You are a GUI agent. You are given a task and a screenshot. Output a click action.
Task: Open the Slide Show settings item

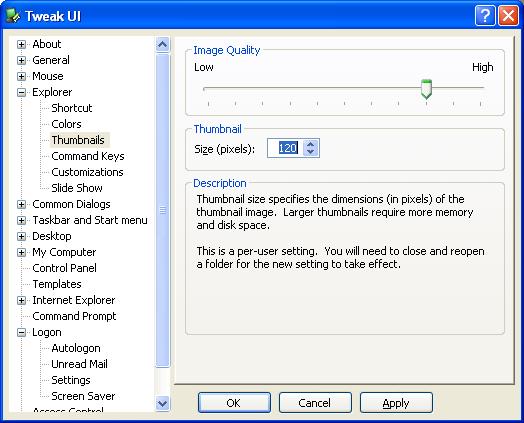(77, 188)
